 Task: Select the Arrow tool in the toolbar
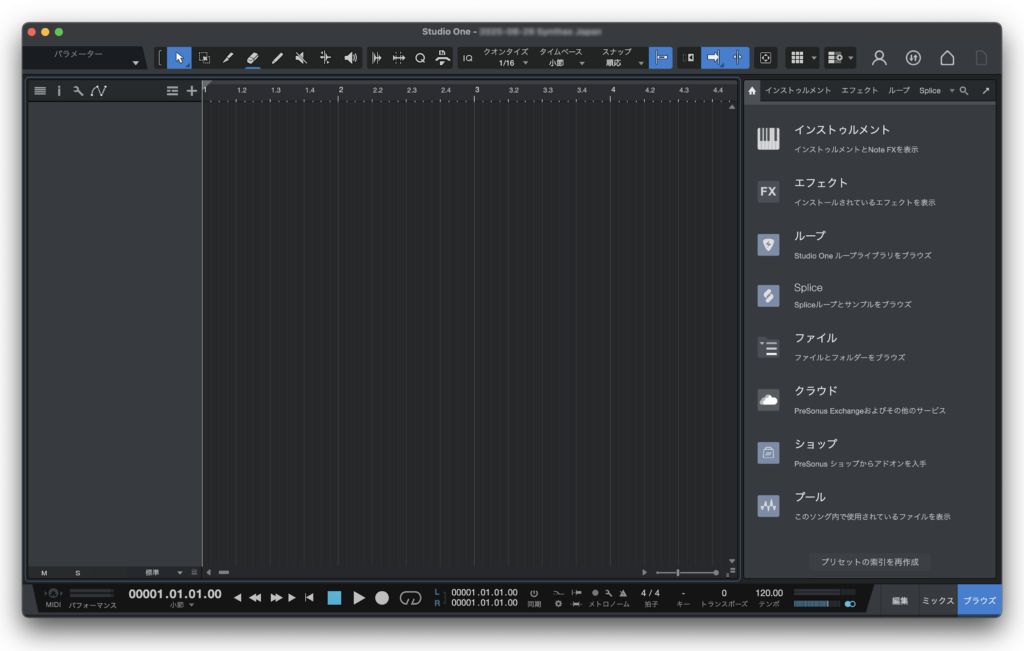179,58
